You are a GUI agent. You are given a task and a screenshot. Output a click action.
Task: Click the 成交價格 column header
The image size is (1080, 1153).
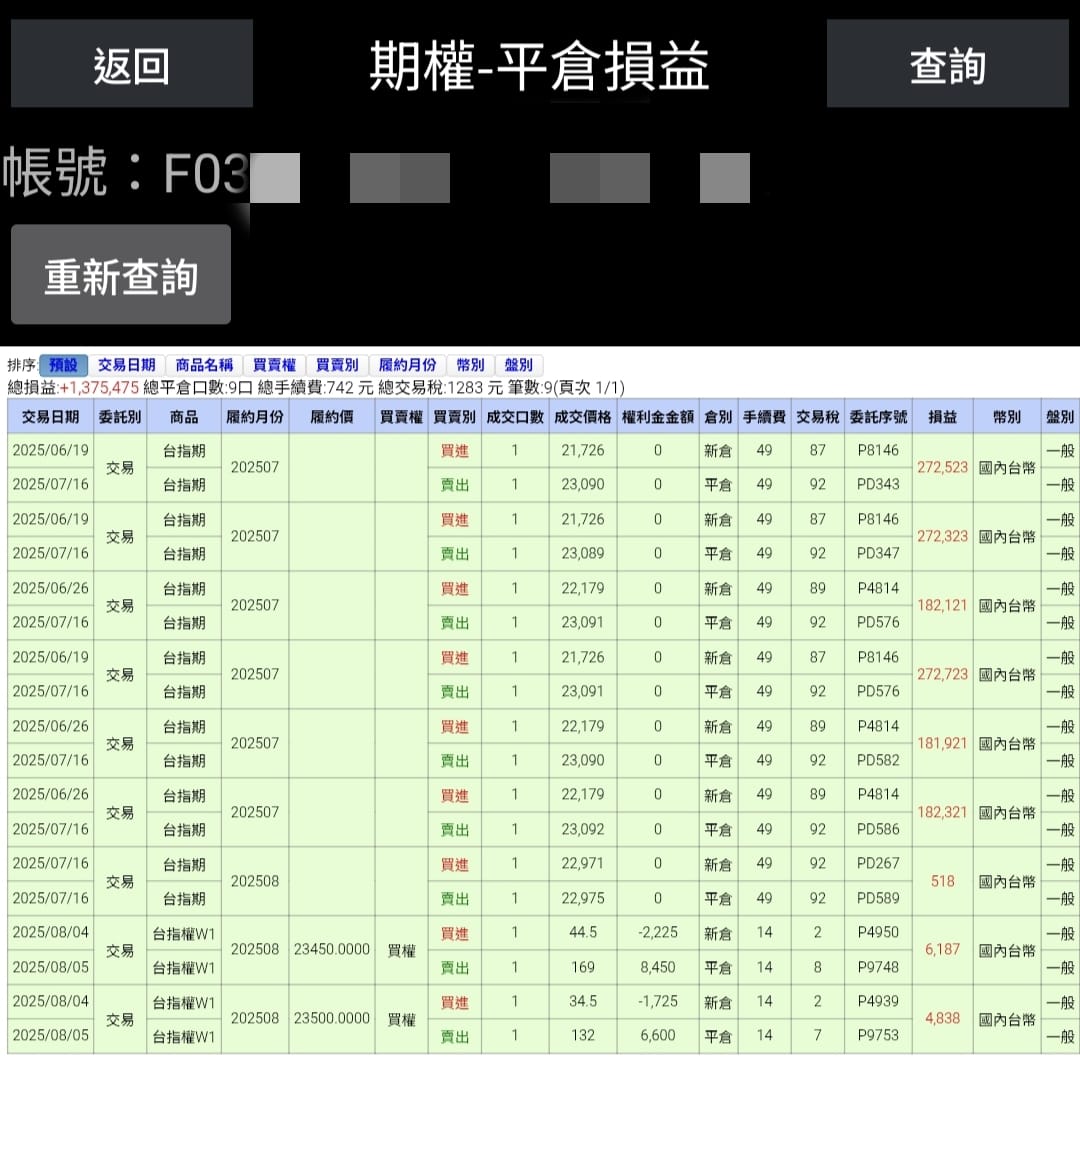583,417
